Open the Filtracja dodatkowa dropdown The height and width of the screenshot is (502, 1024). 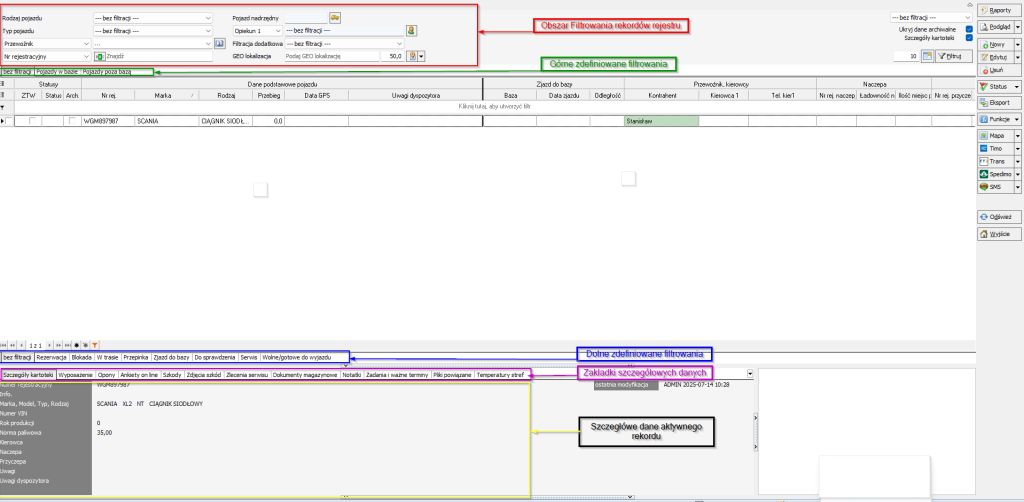(399, 44)
